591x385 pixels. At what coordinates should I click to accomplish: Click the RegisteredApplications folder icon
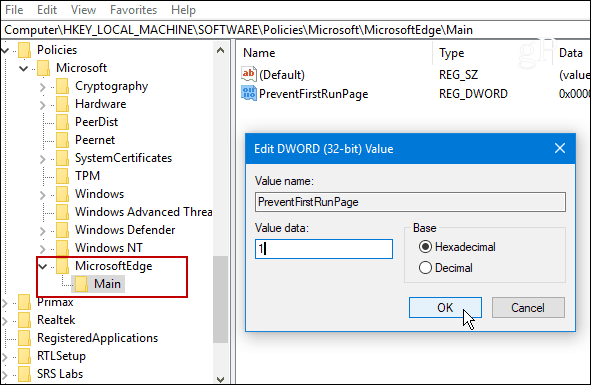click(x=24, y=338)
